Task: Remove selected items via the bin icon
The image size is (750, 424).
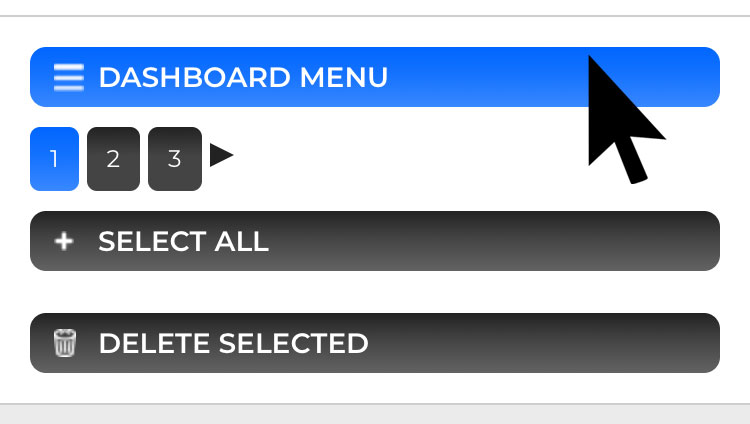Action: [x=65, y=343]
